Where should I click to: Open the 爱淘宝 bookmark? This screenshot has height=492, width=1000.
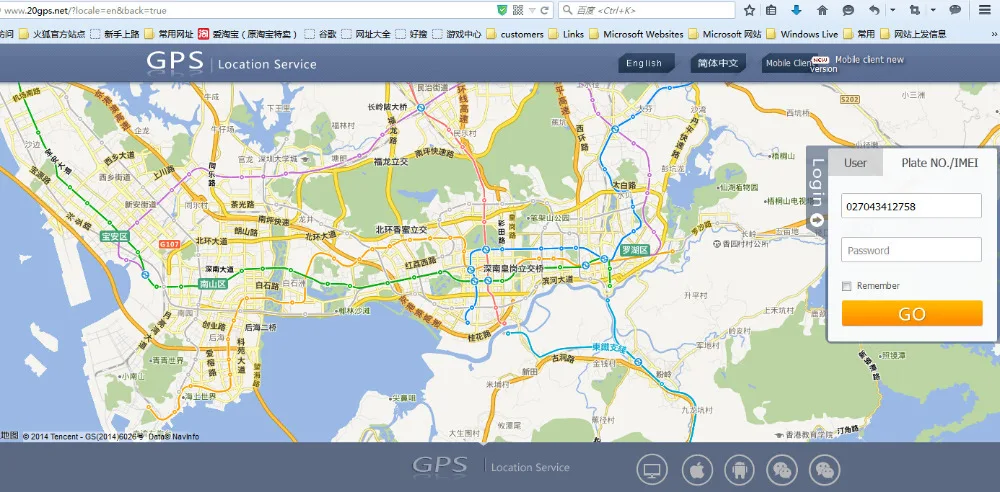(248, 34)
